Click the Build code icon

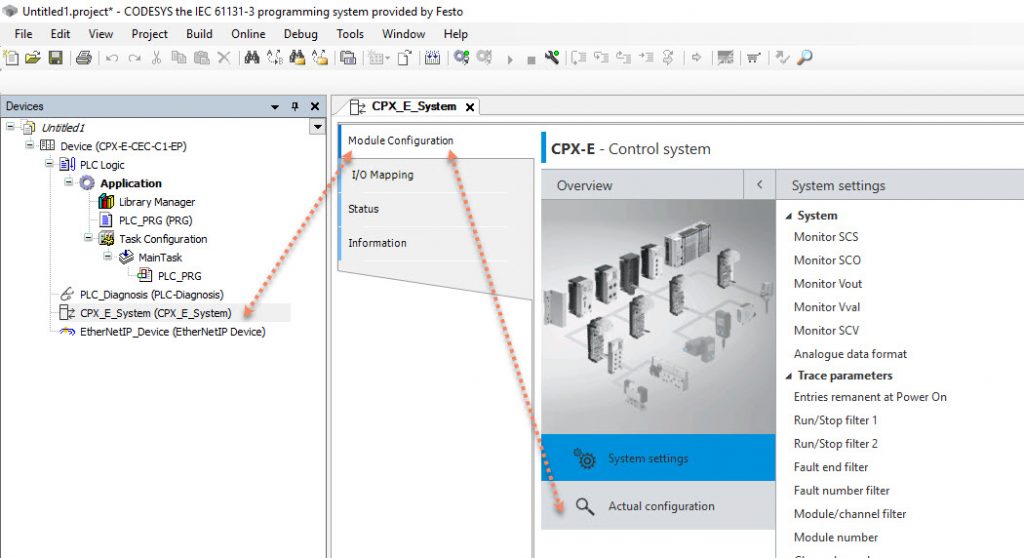tap(432, 58)
